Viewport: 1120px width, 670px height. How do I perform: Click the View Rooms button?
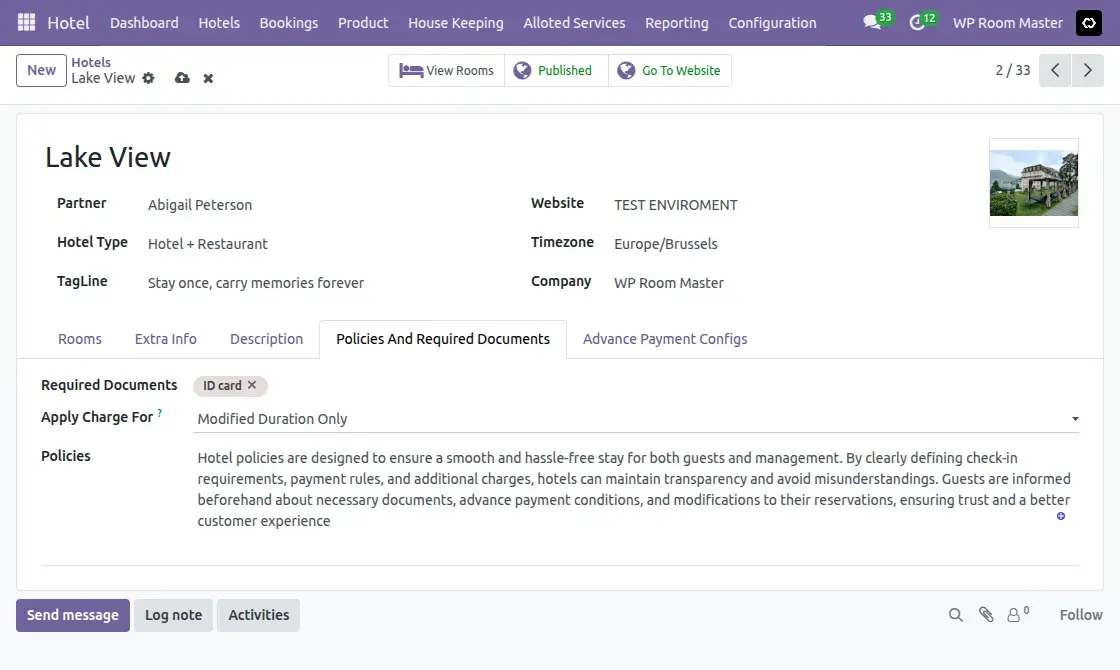pos(446,70)
